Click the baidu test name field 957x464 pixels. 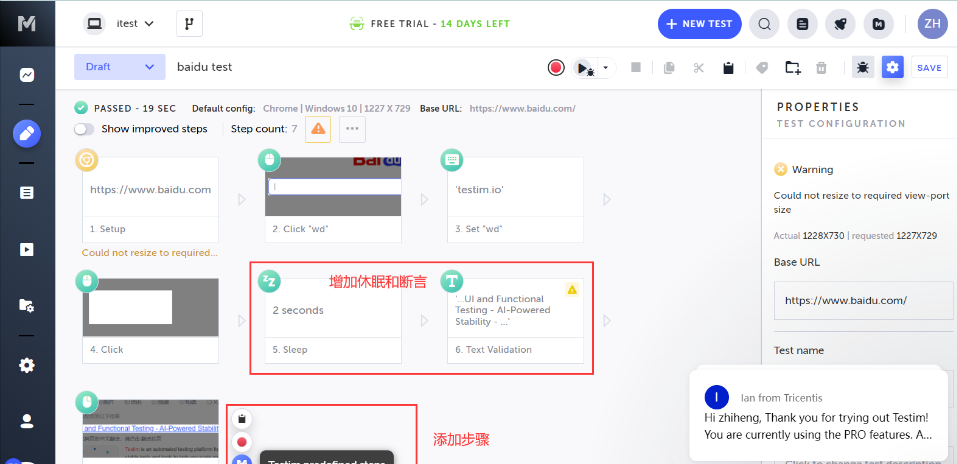tap(204, 67)
